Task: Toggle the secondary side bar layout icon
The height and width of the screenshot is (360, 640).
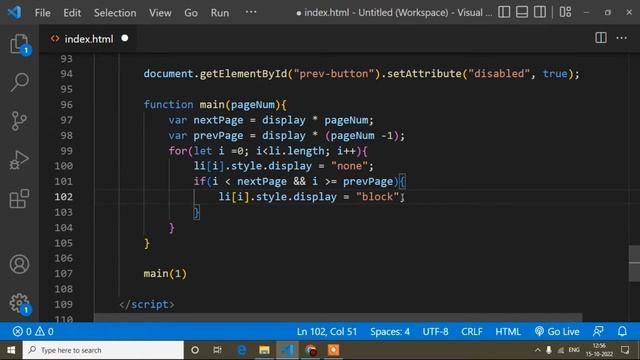Action: click(540, 12)
